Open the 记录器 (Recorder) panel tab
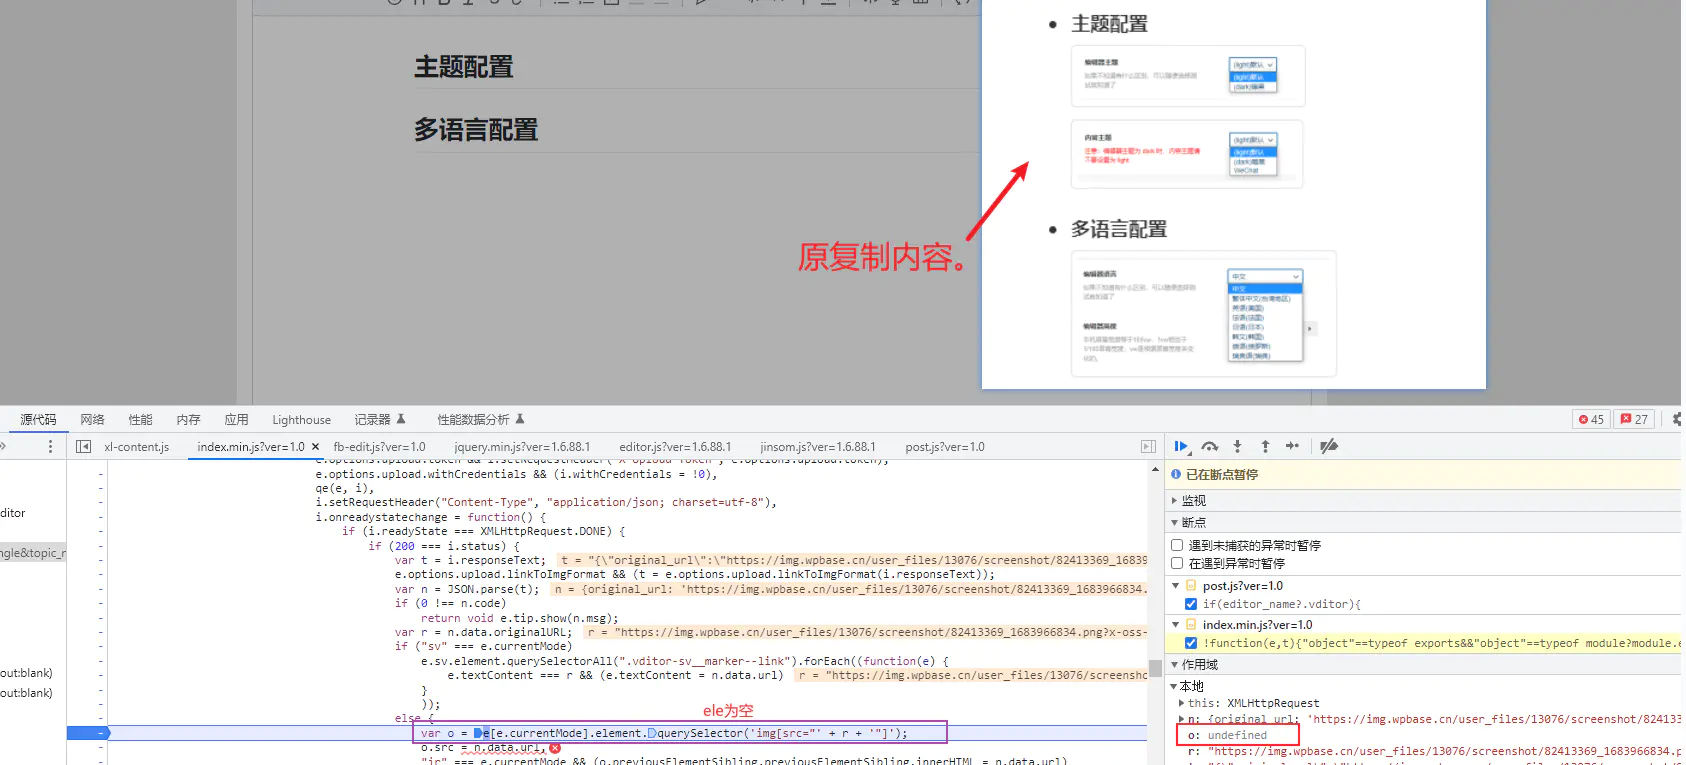The height and width of the screenshot is (765, 1686). click(379, 420)
